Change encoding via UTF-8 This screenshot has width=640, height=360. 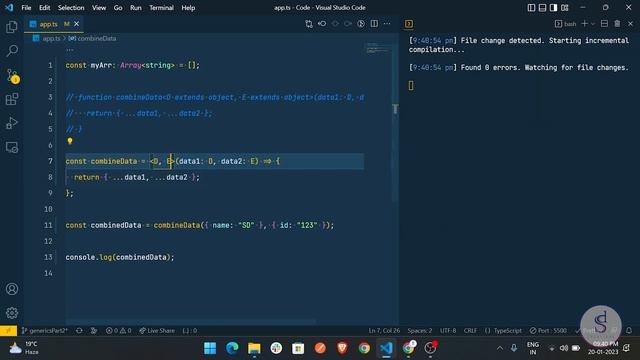pyautogui.click(x=448, y=331)
